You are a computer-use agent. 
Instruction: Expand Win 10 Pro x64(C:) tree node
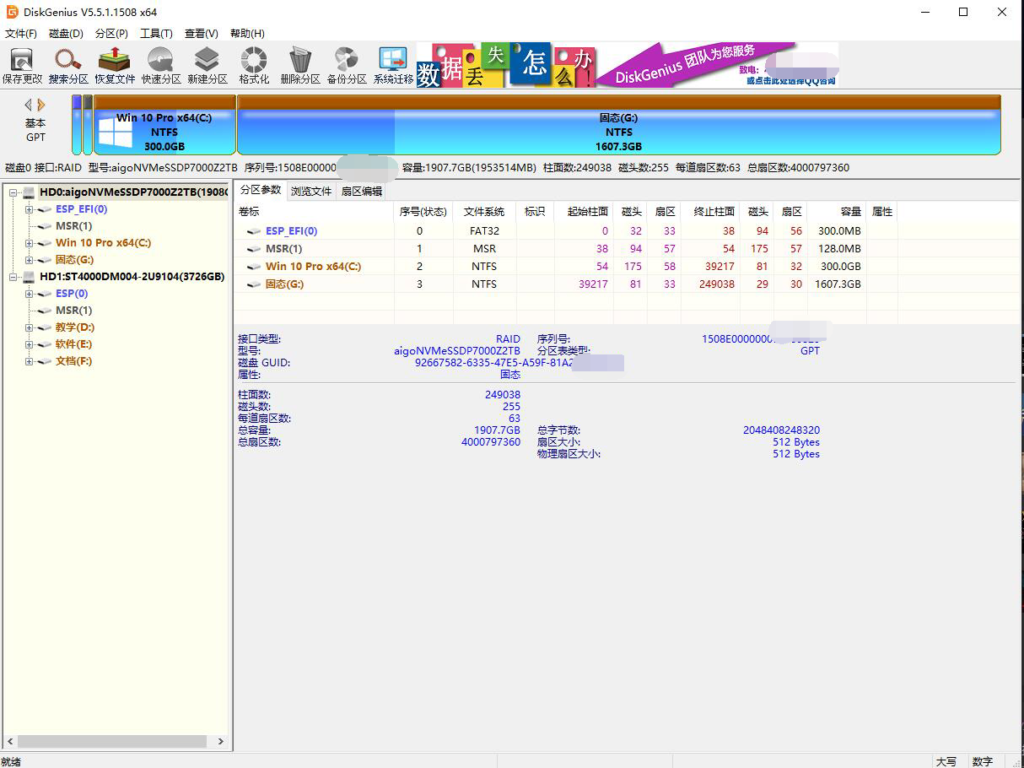pyautogui.click(x=29, y=243)
